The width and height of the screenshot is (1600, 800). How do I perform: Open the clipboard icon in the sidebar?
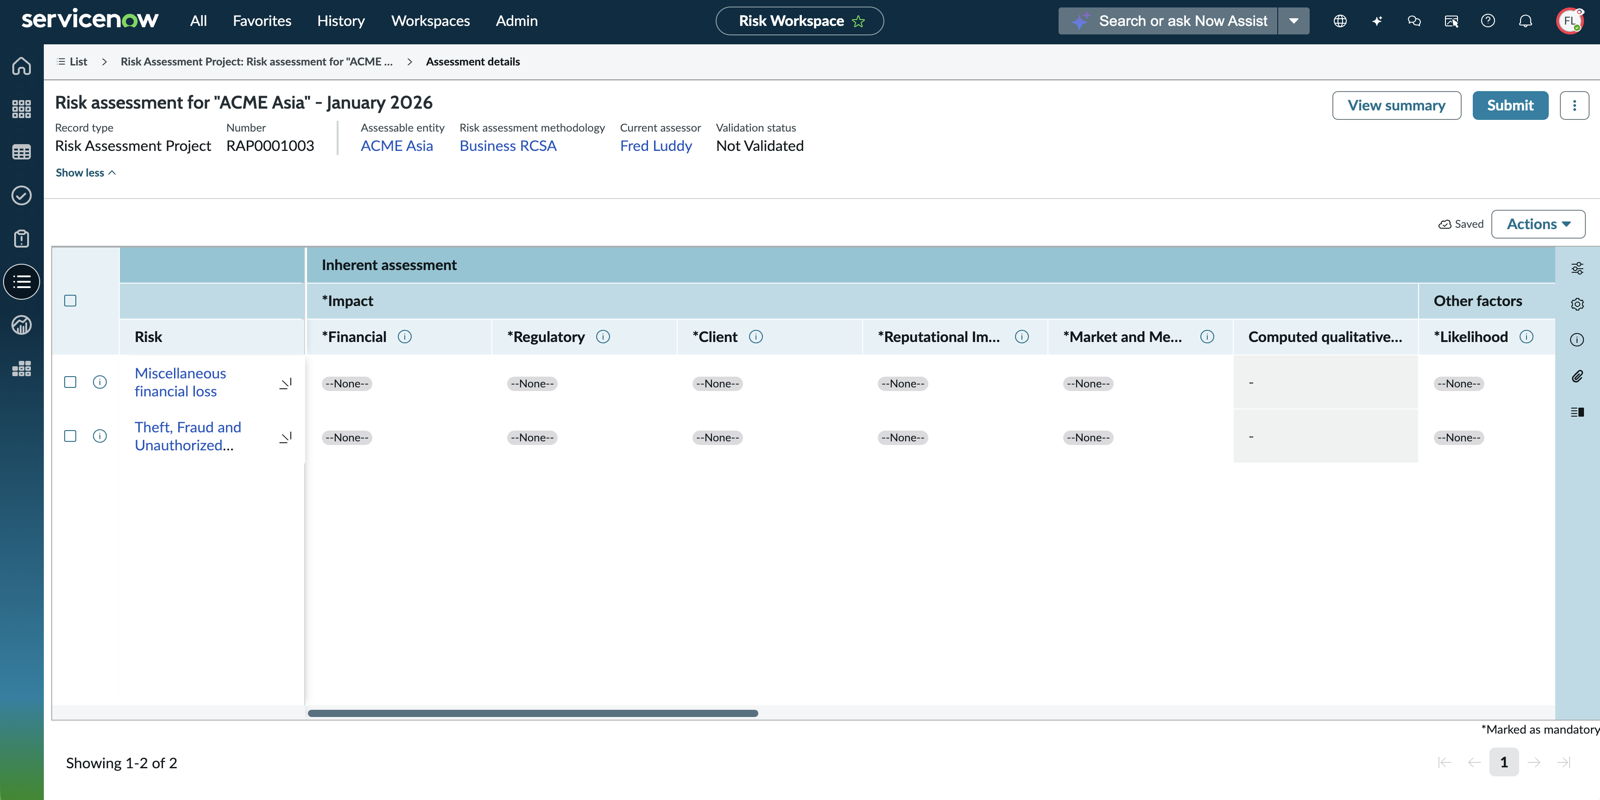click(x=21, y=239)
